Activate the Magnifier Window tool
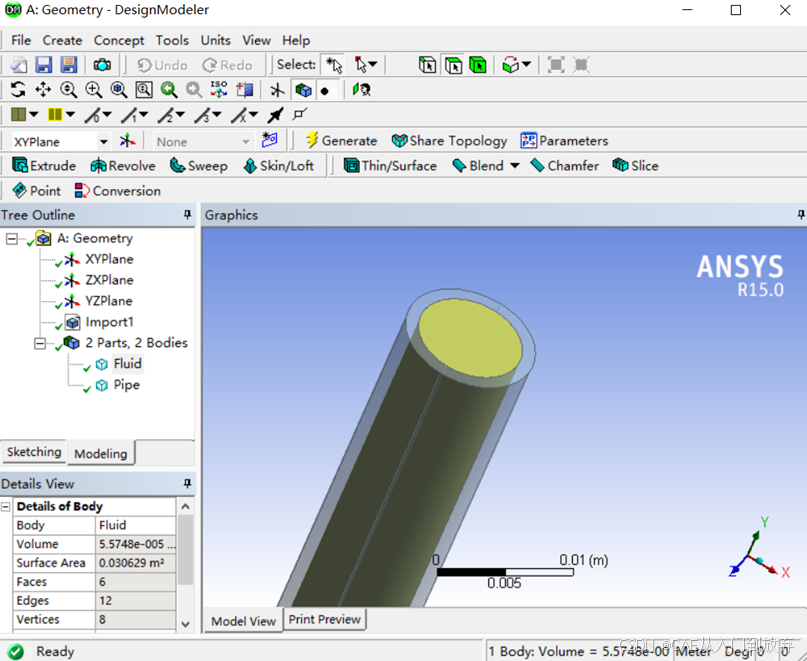The image size is (807, 661). coord(144,90)
